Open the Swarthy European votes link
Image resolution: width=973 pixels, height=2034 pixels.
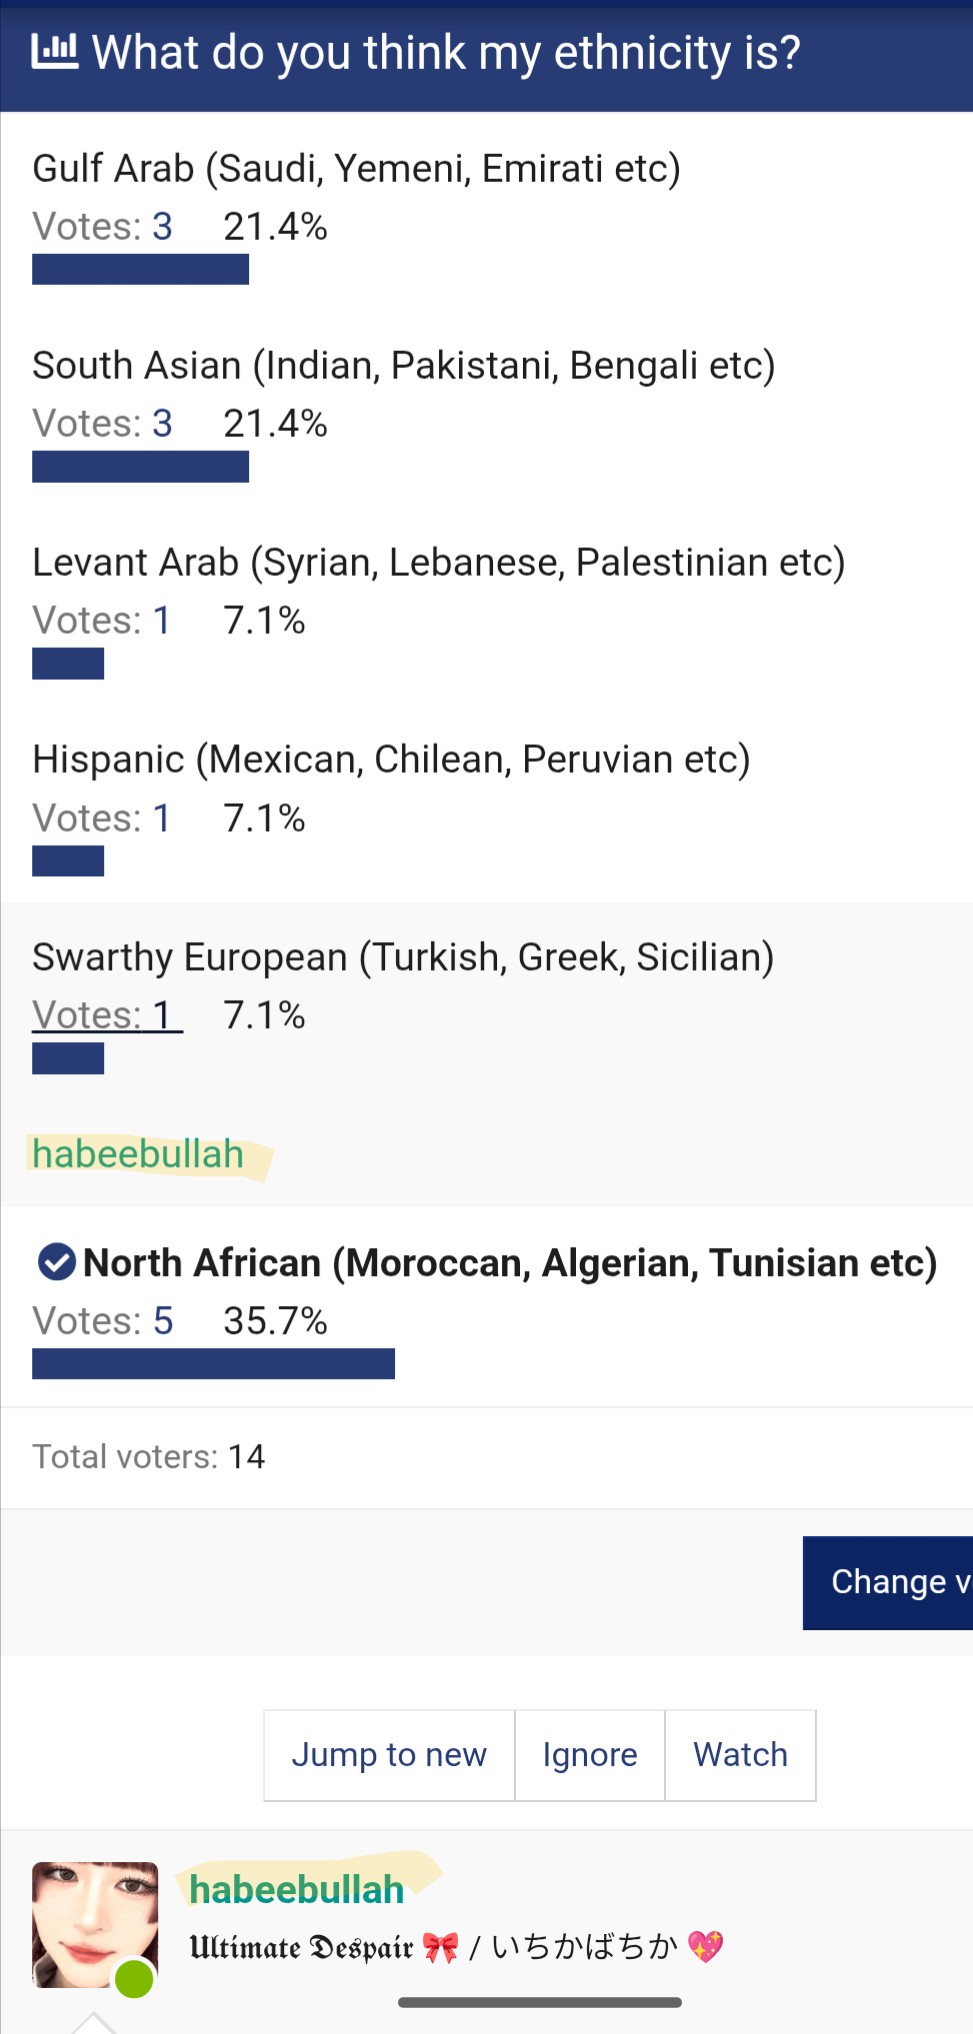[106, 1015]
